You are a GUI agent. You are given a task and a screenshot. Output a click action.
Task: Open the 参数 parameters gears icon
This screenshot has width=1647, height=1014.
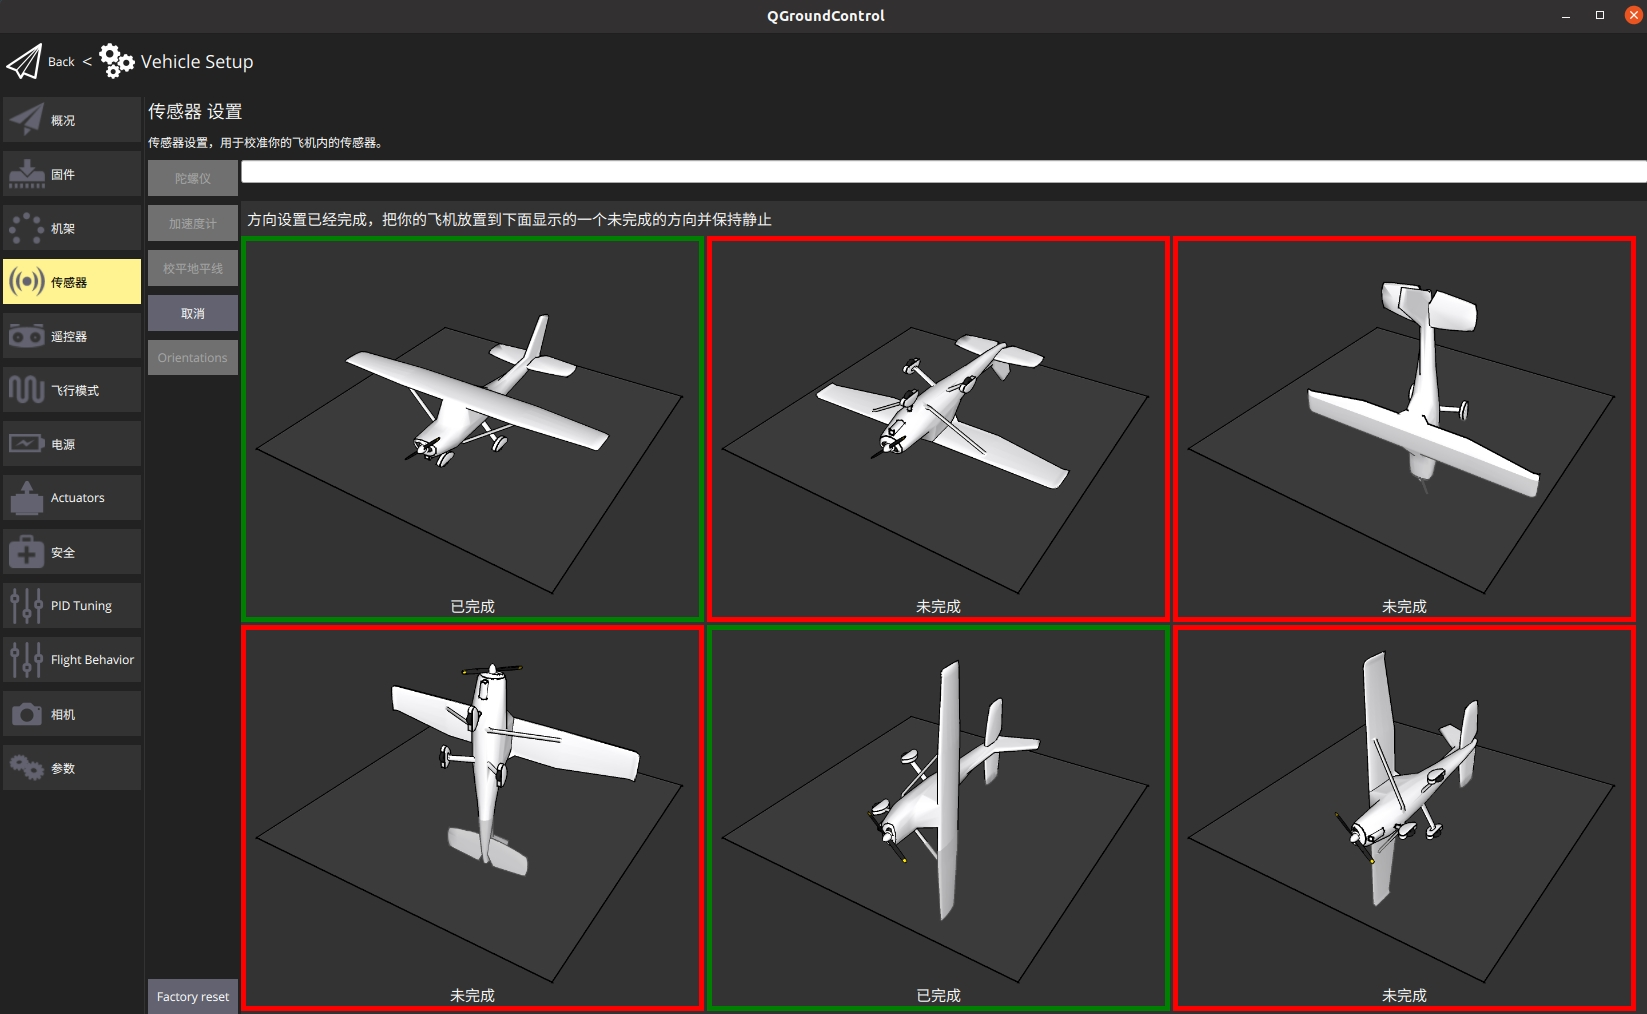coord(27,768)
